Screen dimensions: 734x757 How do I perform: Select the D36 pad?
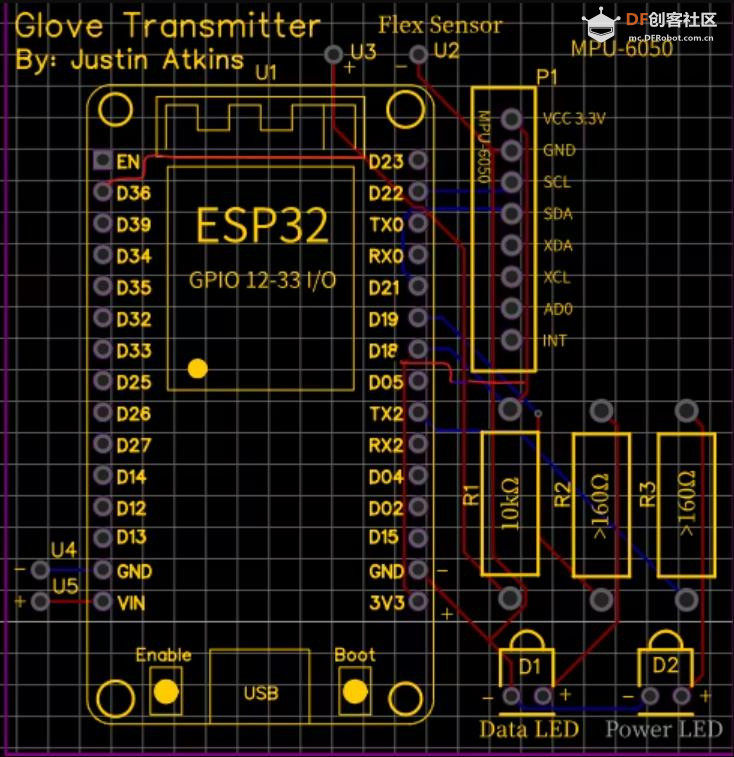click(x=102, y=192)
